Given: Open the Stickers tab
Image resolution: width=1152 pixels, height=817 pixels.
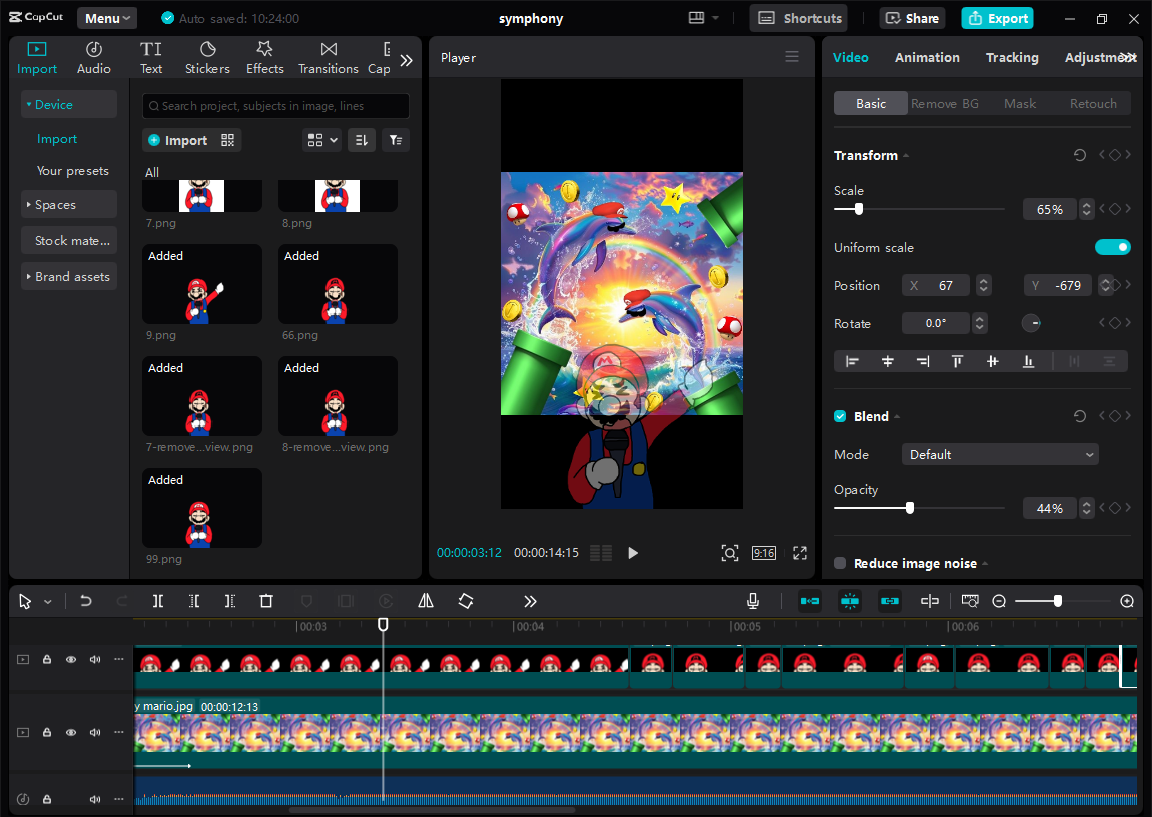Looking at the screenshot, I should pyautogui.click(x=207, y=58).
